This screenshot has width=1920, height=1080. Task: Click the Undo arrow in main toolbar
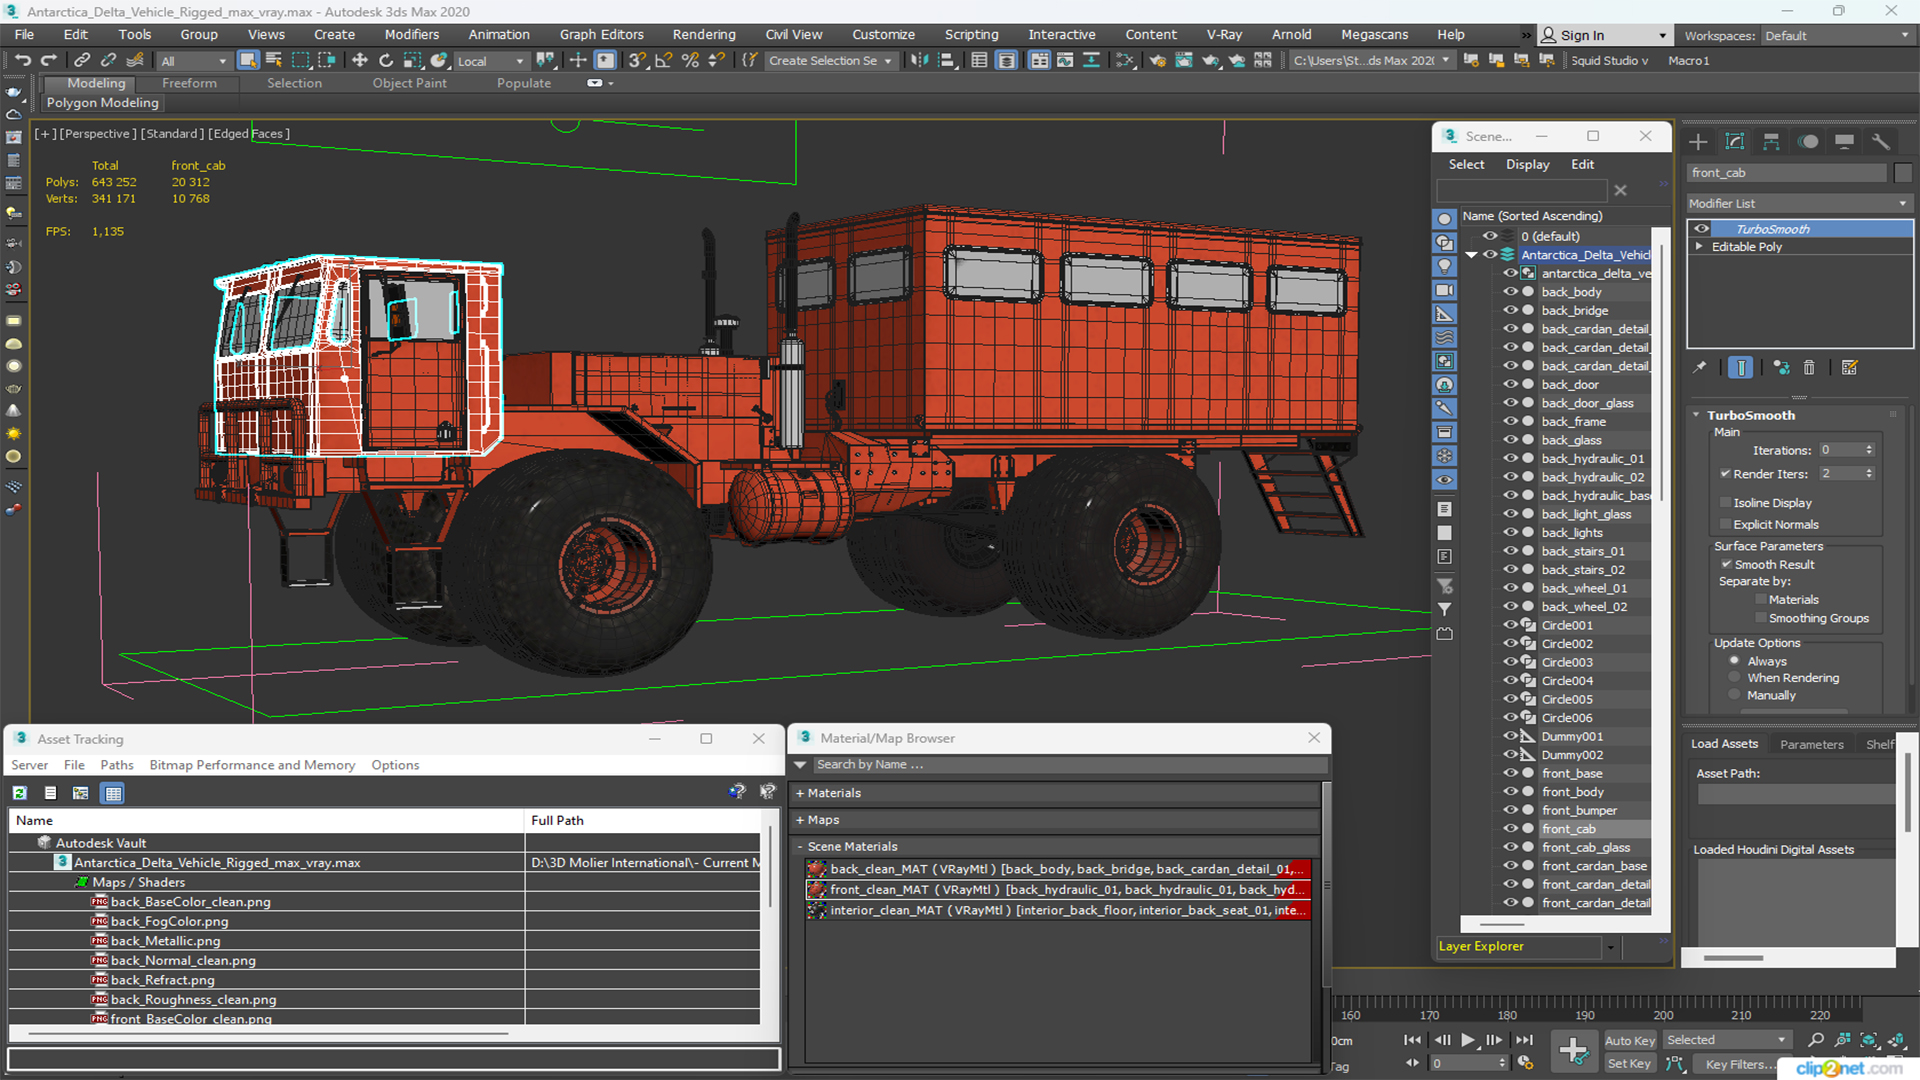(x=22, y=61)
